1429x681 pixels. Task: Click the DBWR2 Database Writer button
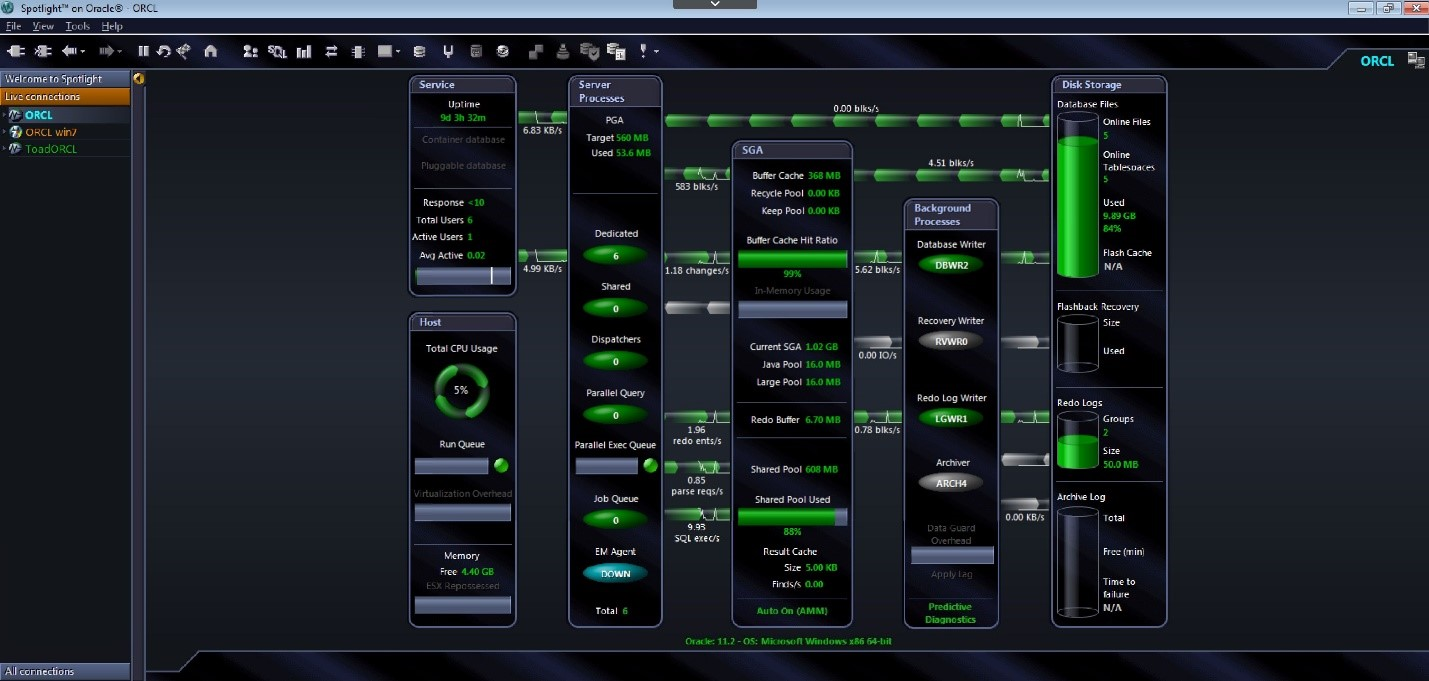pos(951,265)
